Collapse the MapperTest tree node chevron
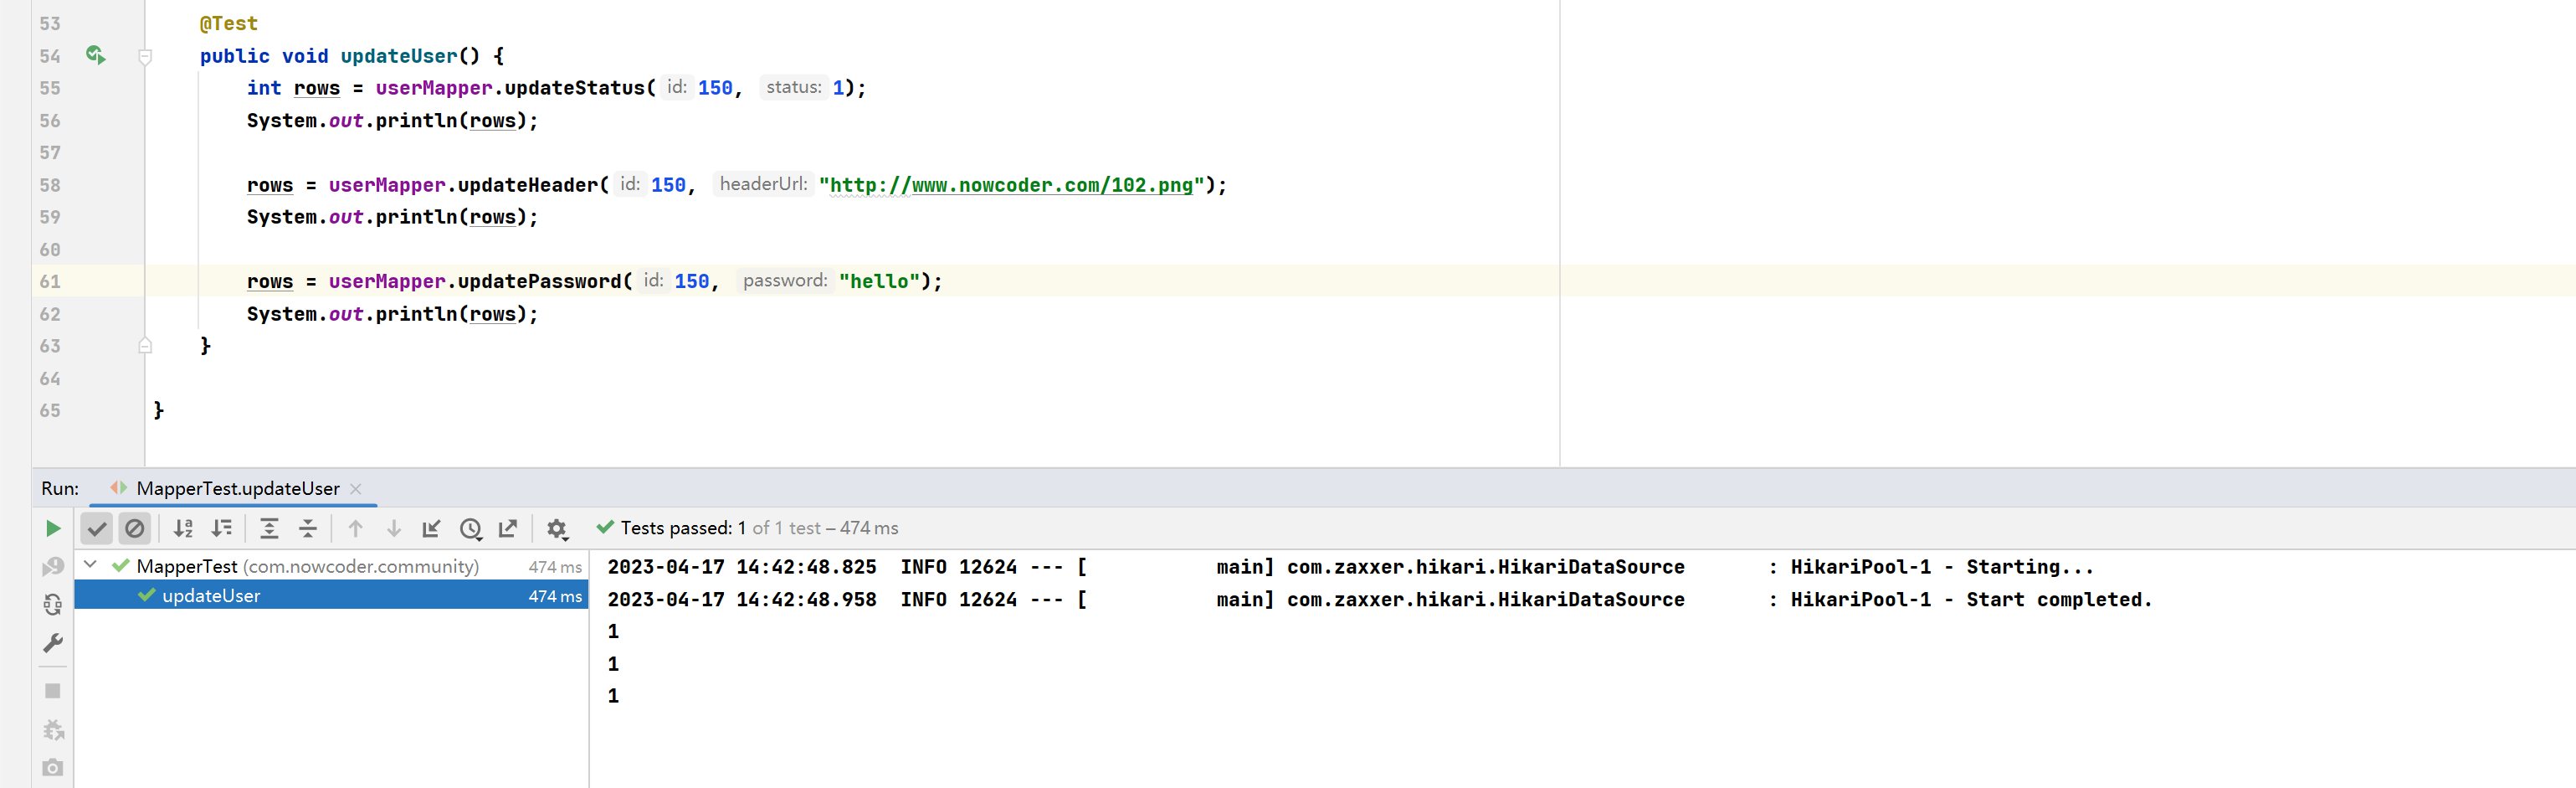2576x788 pixels. [91, 565]
